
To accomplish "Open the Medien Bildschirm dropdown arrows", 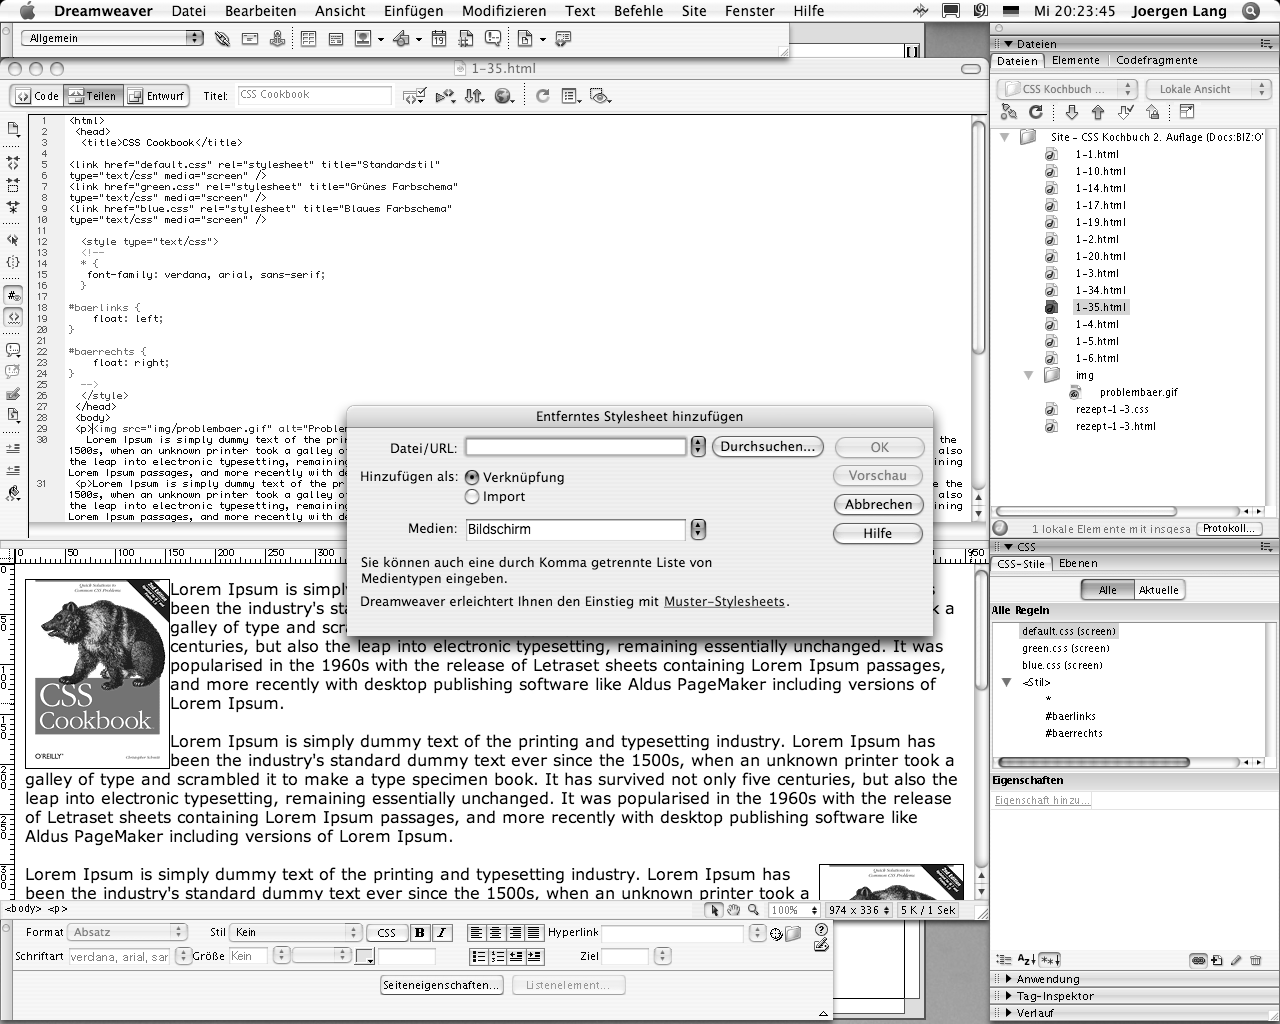I will 698,529.
